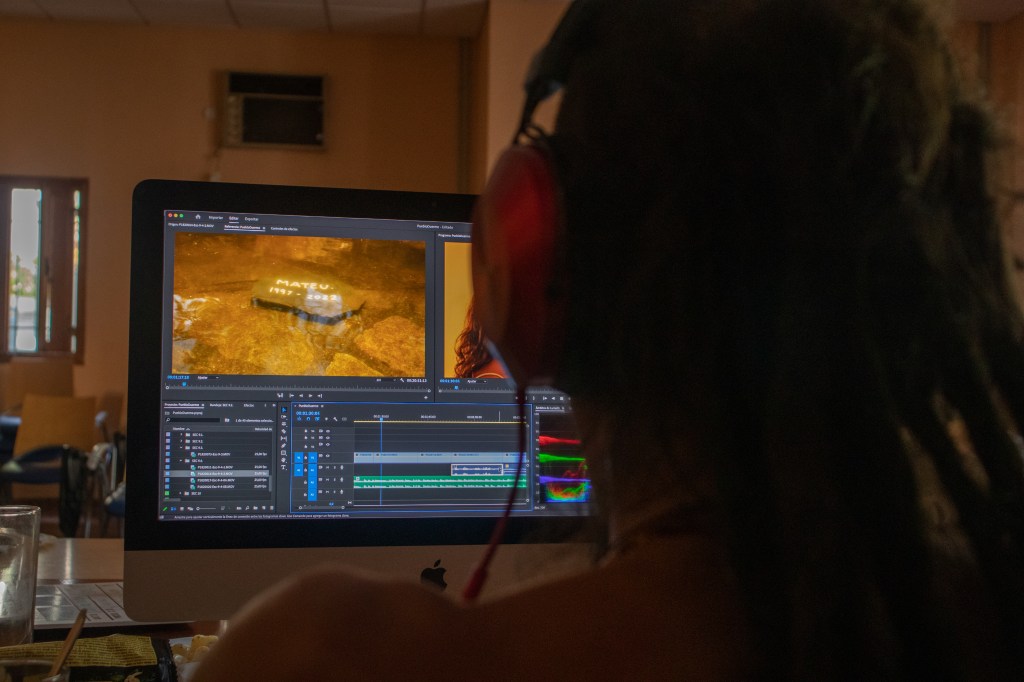The width and height of the screenshot is (1024, 682).
Task: Open timeline wrench display settings
Action: [x=335, y=419]
